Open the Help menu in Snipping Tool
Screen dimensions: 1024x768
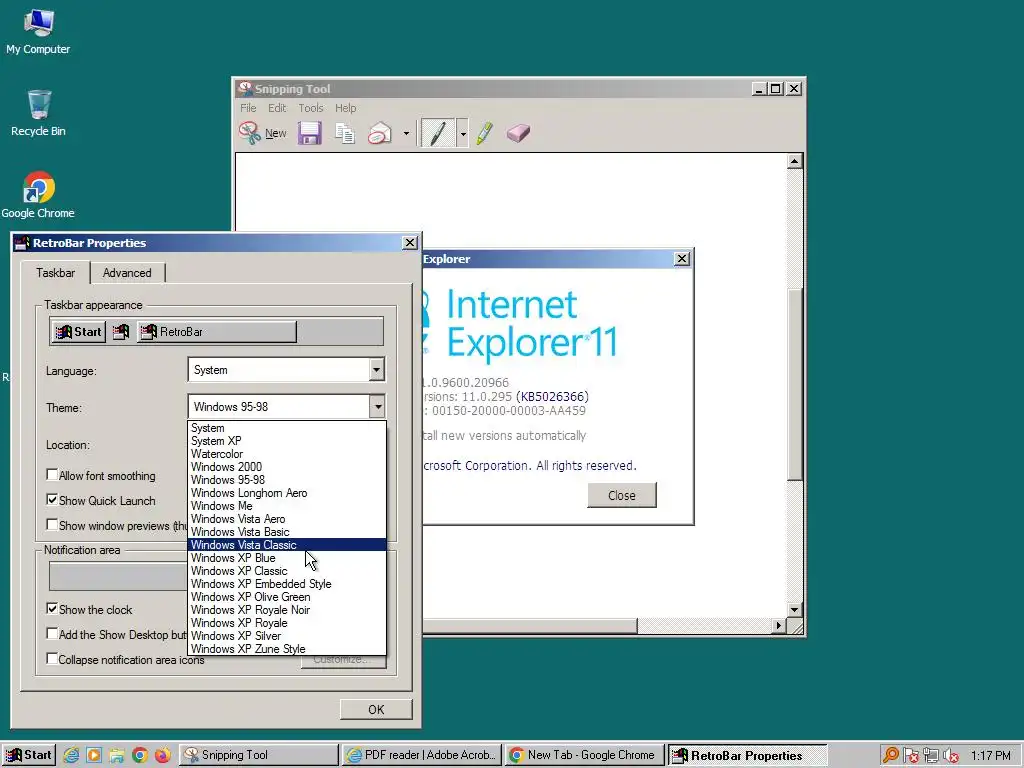point(345,108)
